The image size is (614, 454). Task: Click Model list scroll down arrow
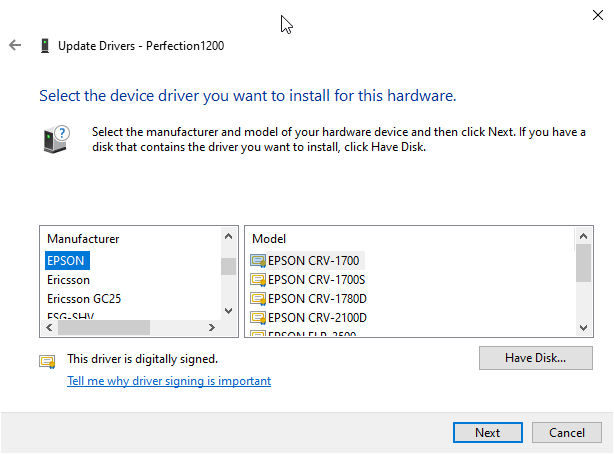[x=583, y=327]
